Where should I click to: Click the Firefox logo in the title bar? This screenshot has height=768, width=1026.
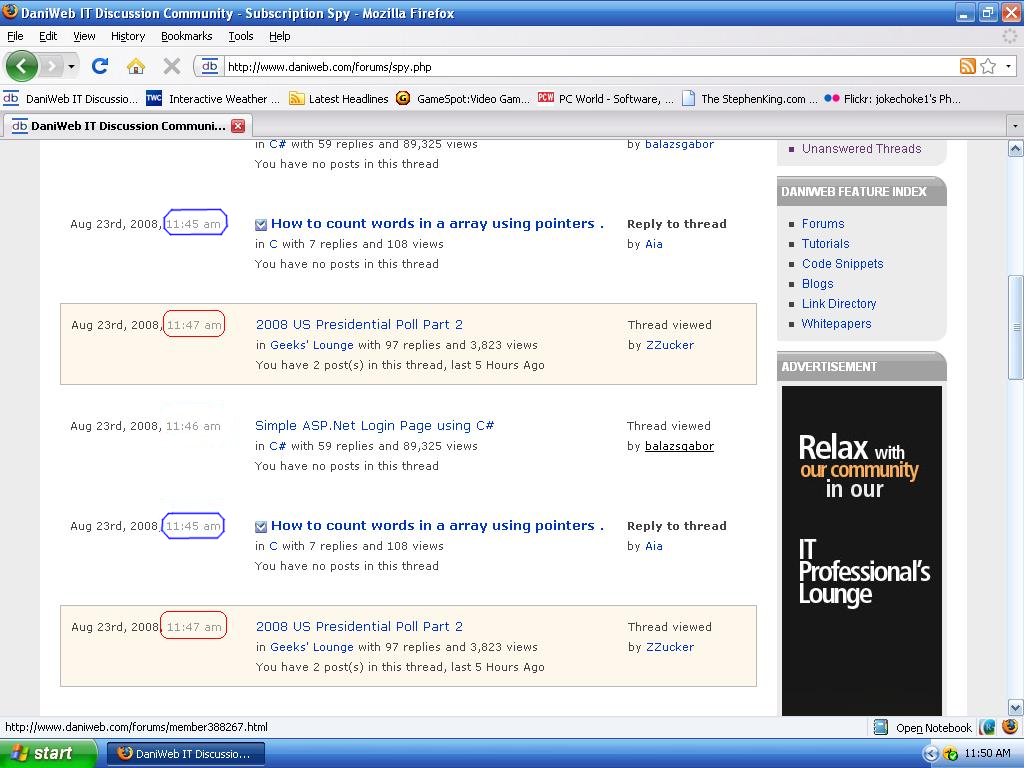click(x=10, y=12)
